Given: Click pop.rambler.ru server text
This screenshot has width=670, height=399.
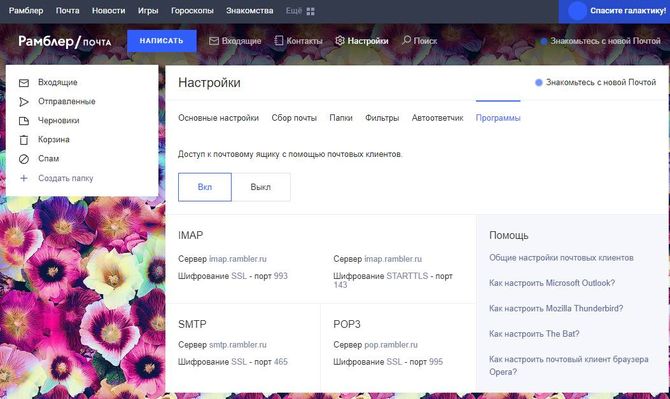Looking at the screenshot, I should 391,345.
